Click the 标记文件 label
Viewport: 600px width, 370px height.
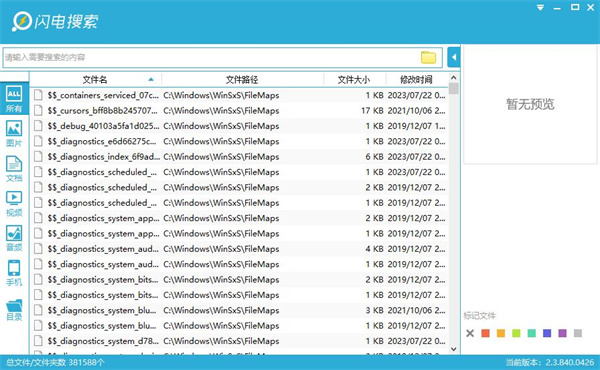tap(479, 316)
